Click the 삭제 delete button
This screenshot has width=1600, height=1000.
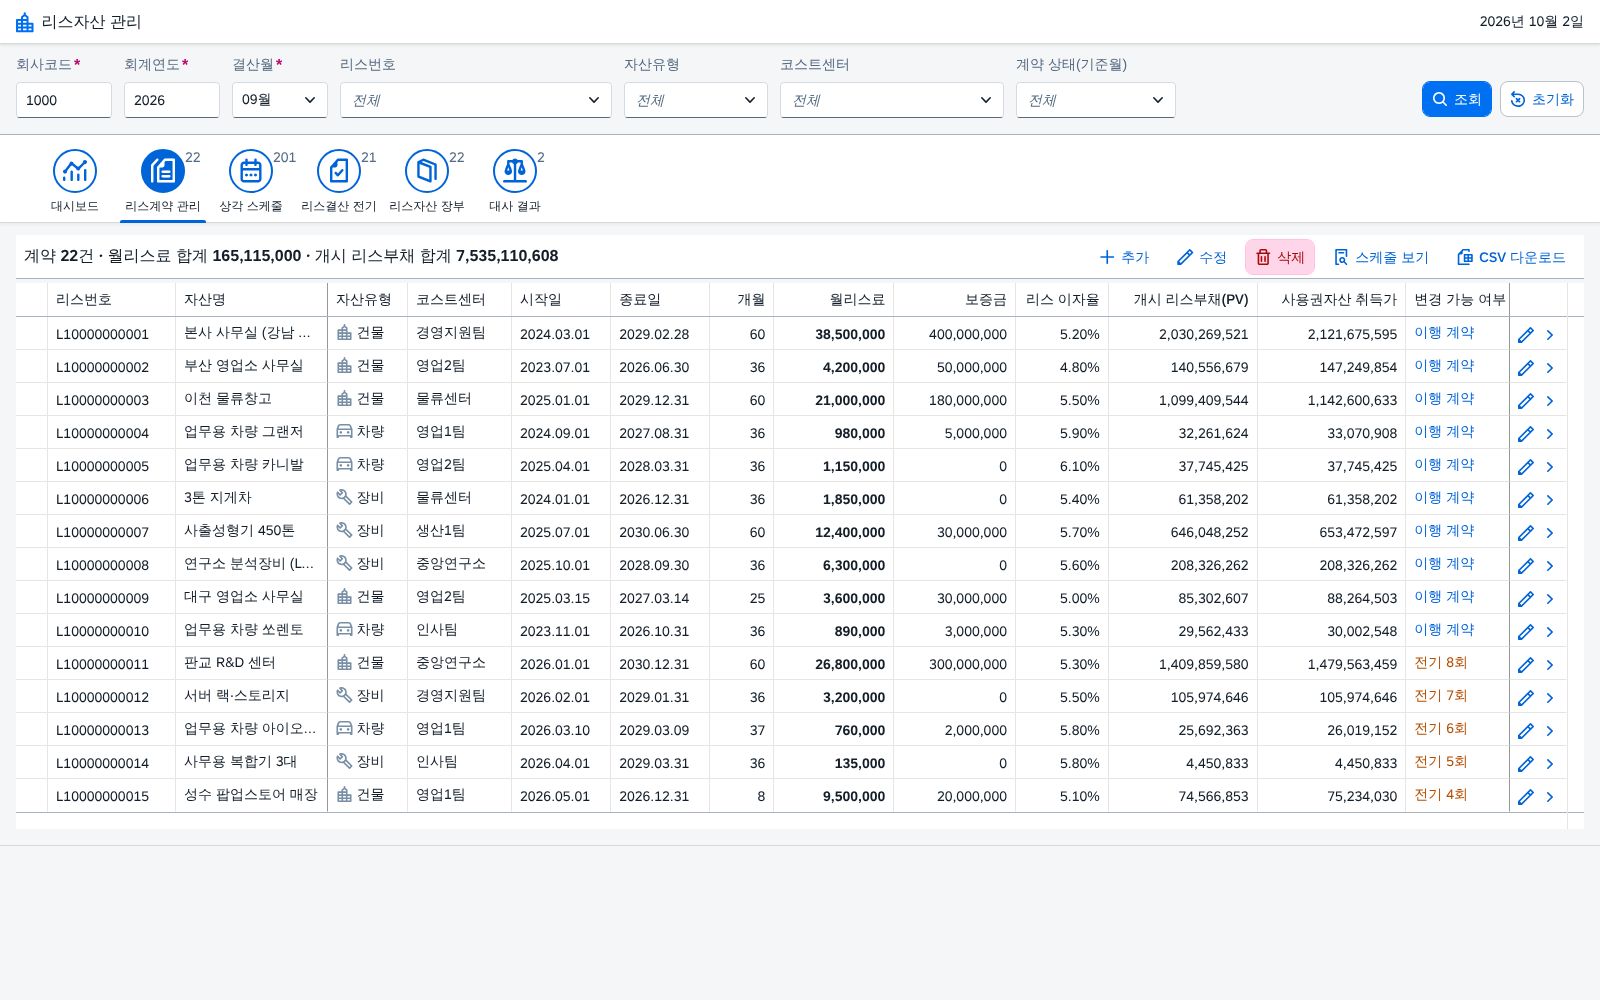[1280, 257]
